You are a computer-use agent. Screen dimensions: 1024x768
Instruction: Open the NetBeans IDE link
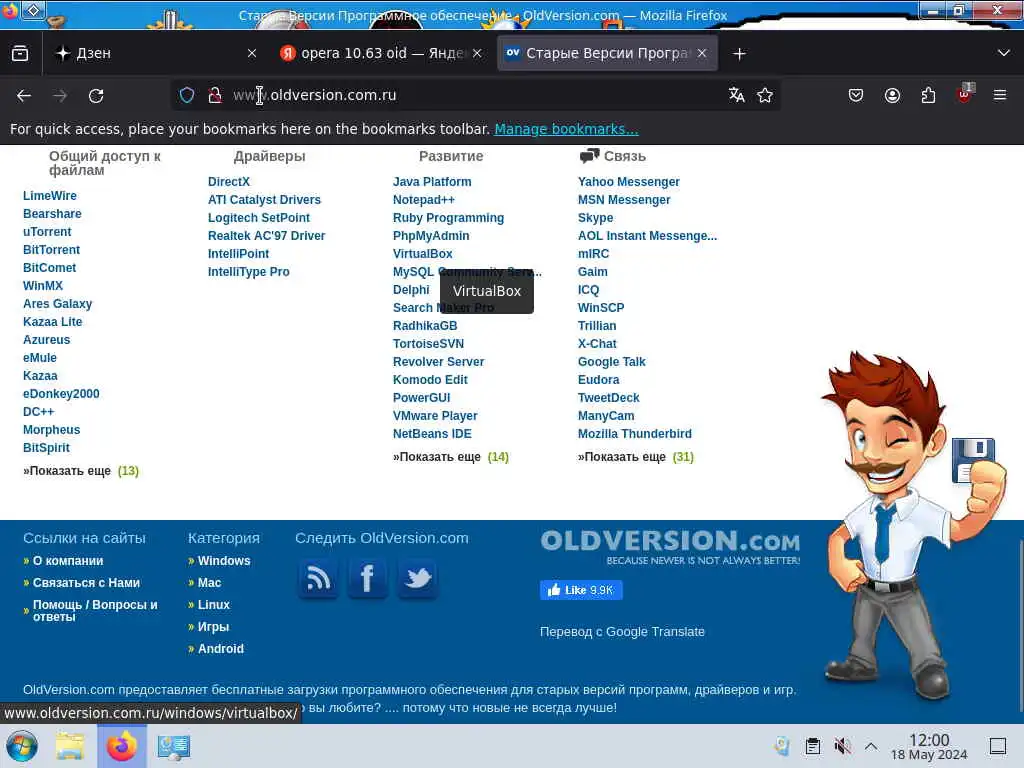tap(432, 434)
